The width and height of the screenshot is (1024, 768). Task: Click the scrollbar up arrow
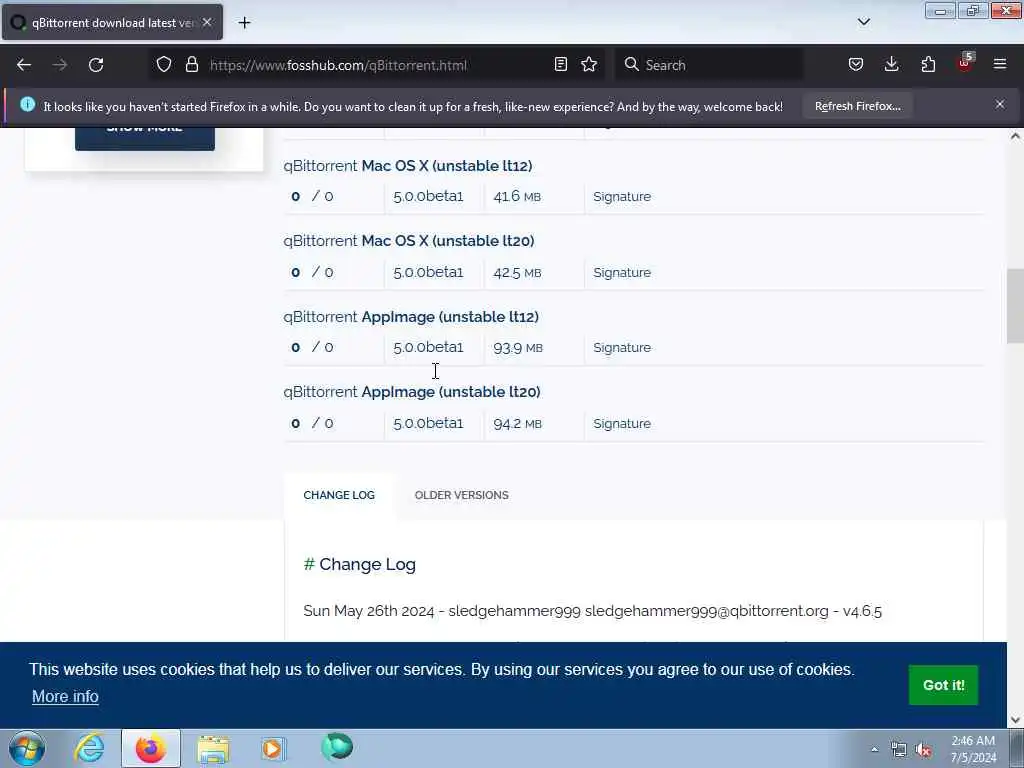[x=1015, y=136]
